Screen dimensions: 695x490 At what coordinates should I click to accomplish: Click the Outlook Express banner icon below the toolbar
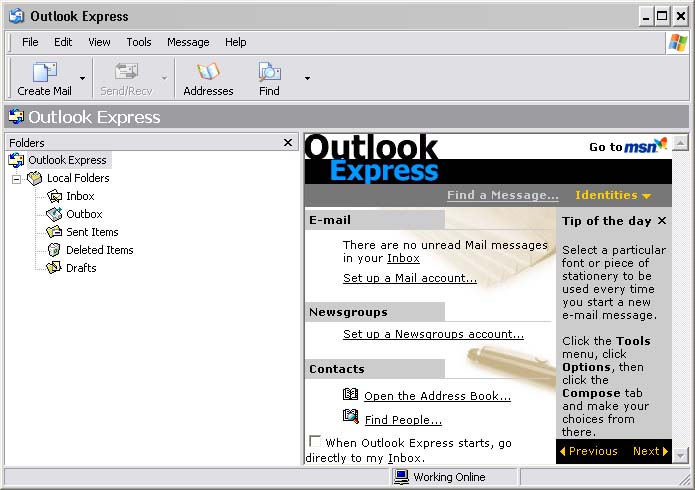(x=16, y=117)
